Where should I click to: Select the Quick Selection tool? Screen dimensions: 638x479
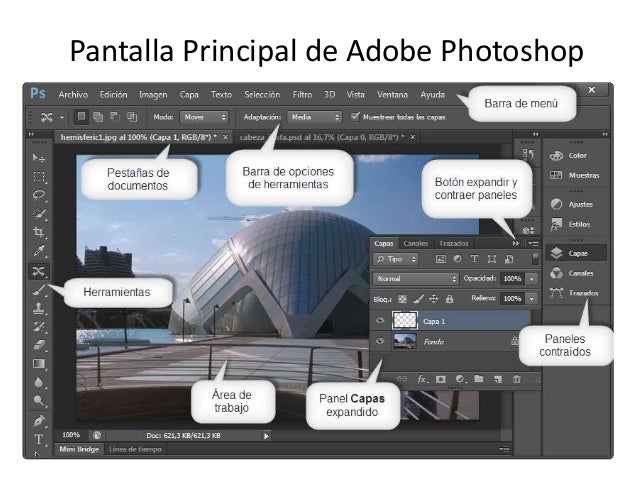[39, 214]
